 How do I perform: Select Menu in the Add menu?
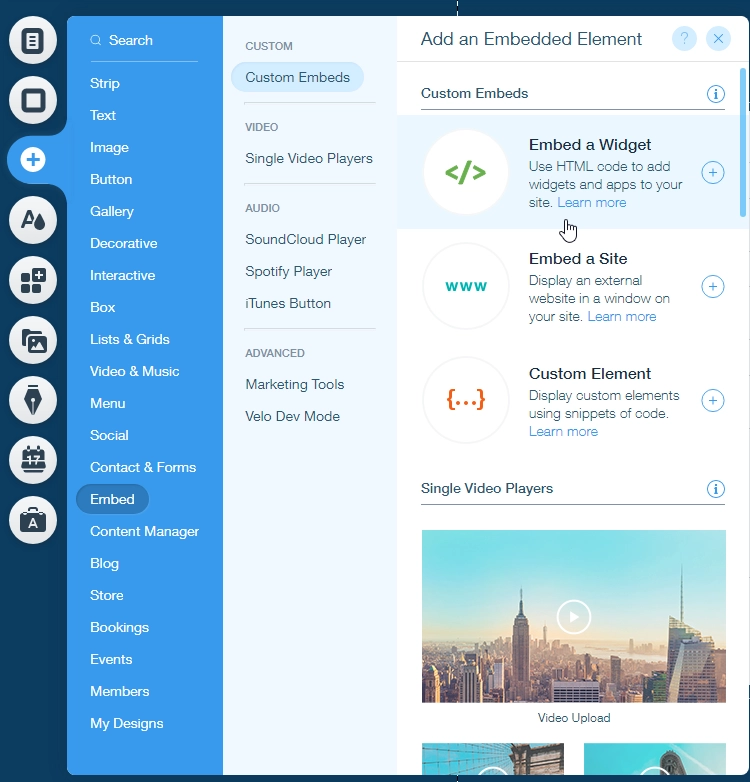coord(108,403)
